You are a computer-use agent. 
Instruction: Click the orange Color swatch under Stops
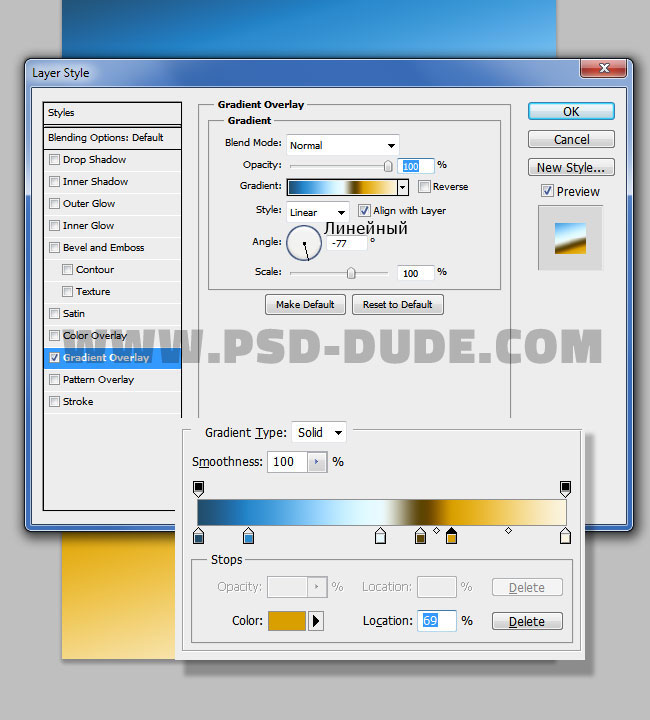tap(286, 621)
